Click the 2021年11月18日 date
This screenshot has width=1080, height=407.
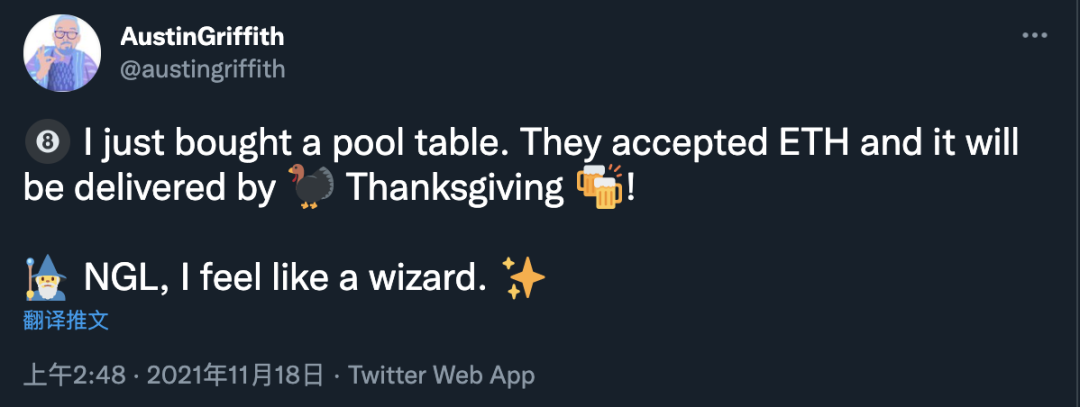235,375
